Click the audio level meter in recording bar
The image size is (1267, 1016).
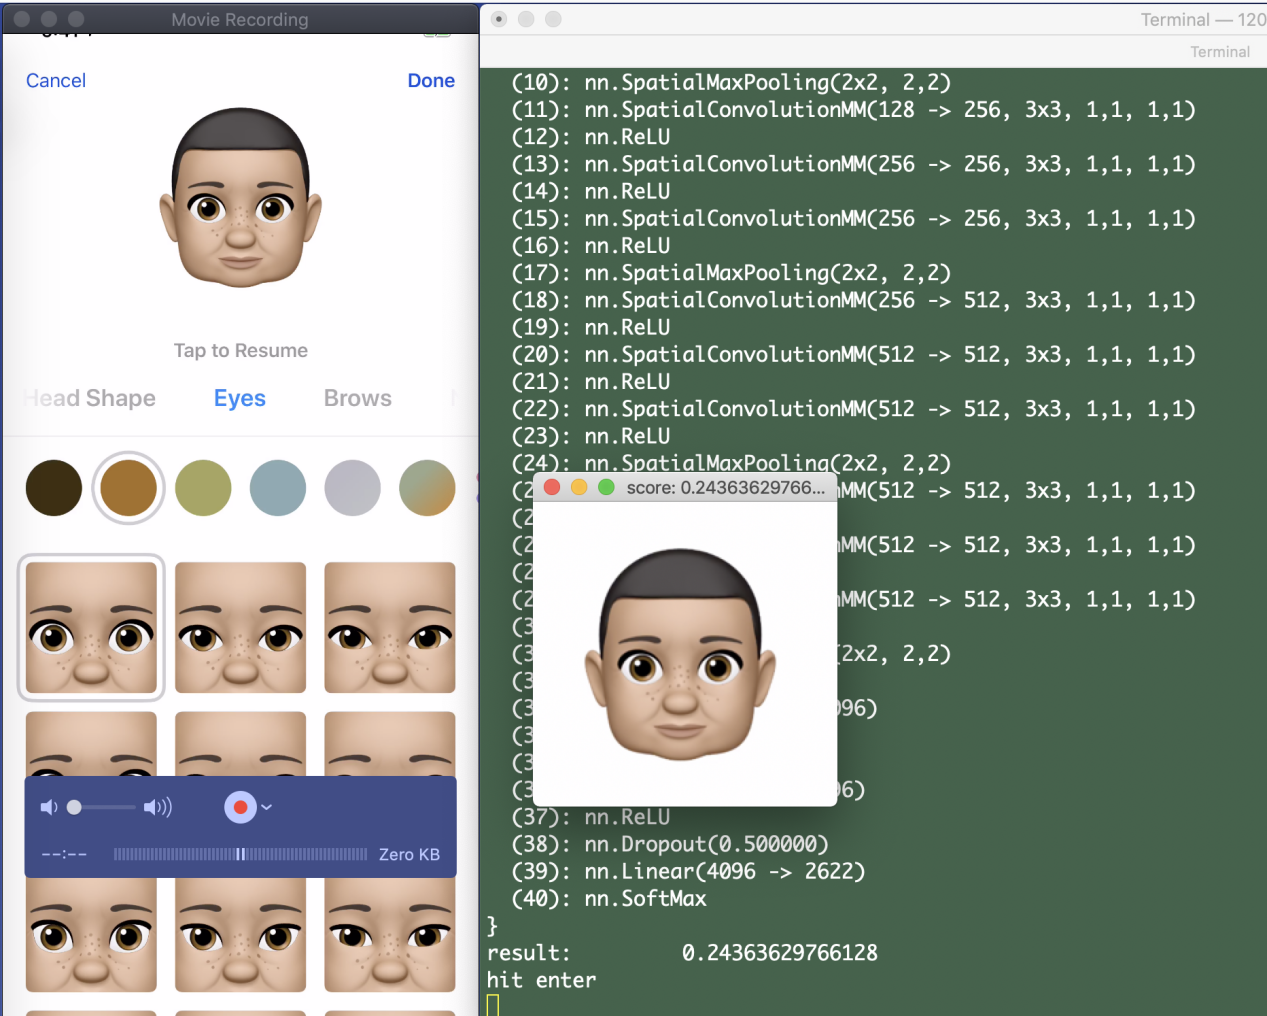tap(240, 854)
